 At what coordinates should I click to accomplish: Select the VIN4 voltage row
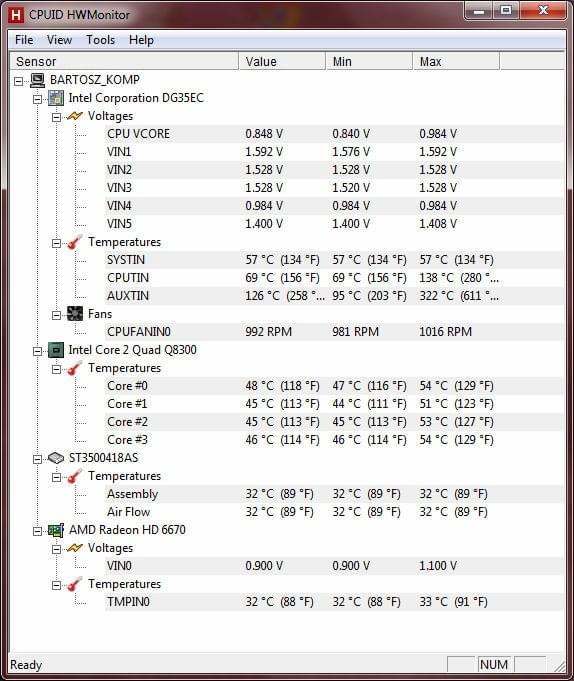tap(334, 206)
